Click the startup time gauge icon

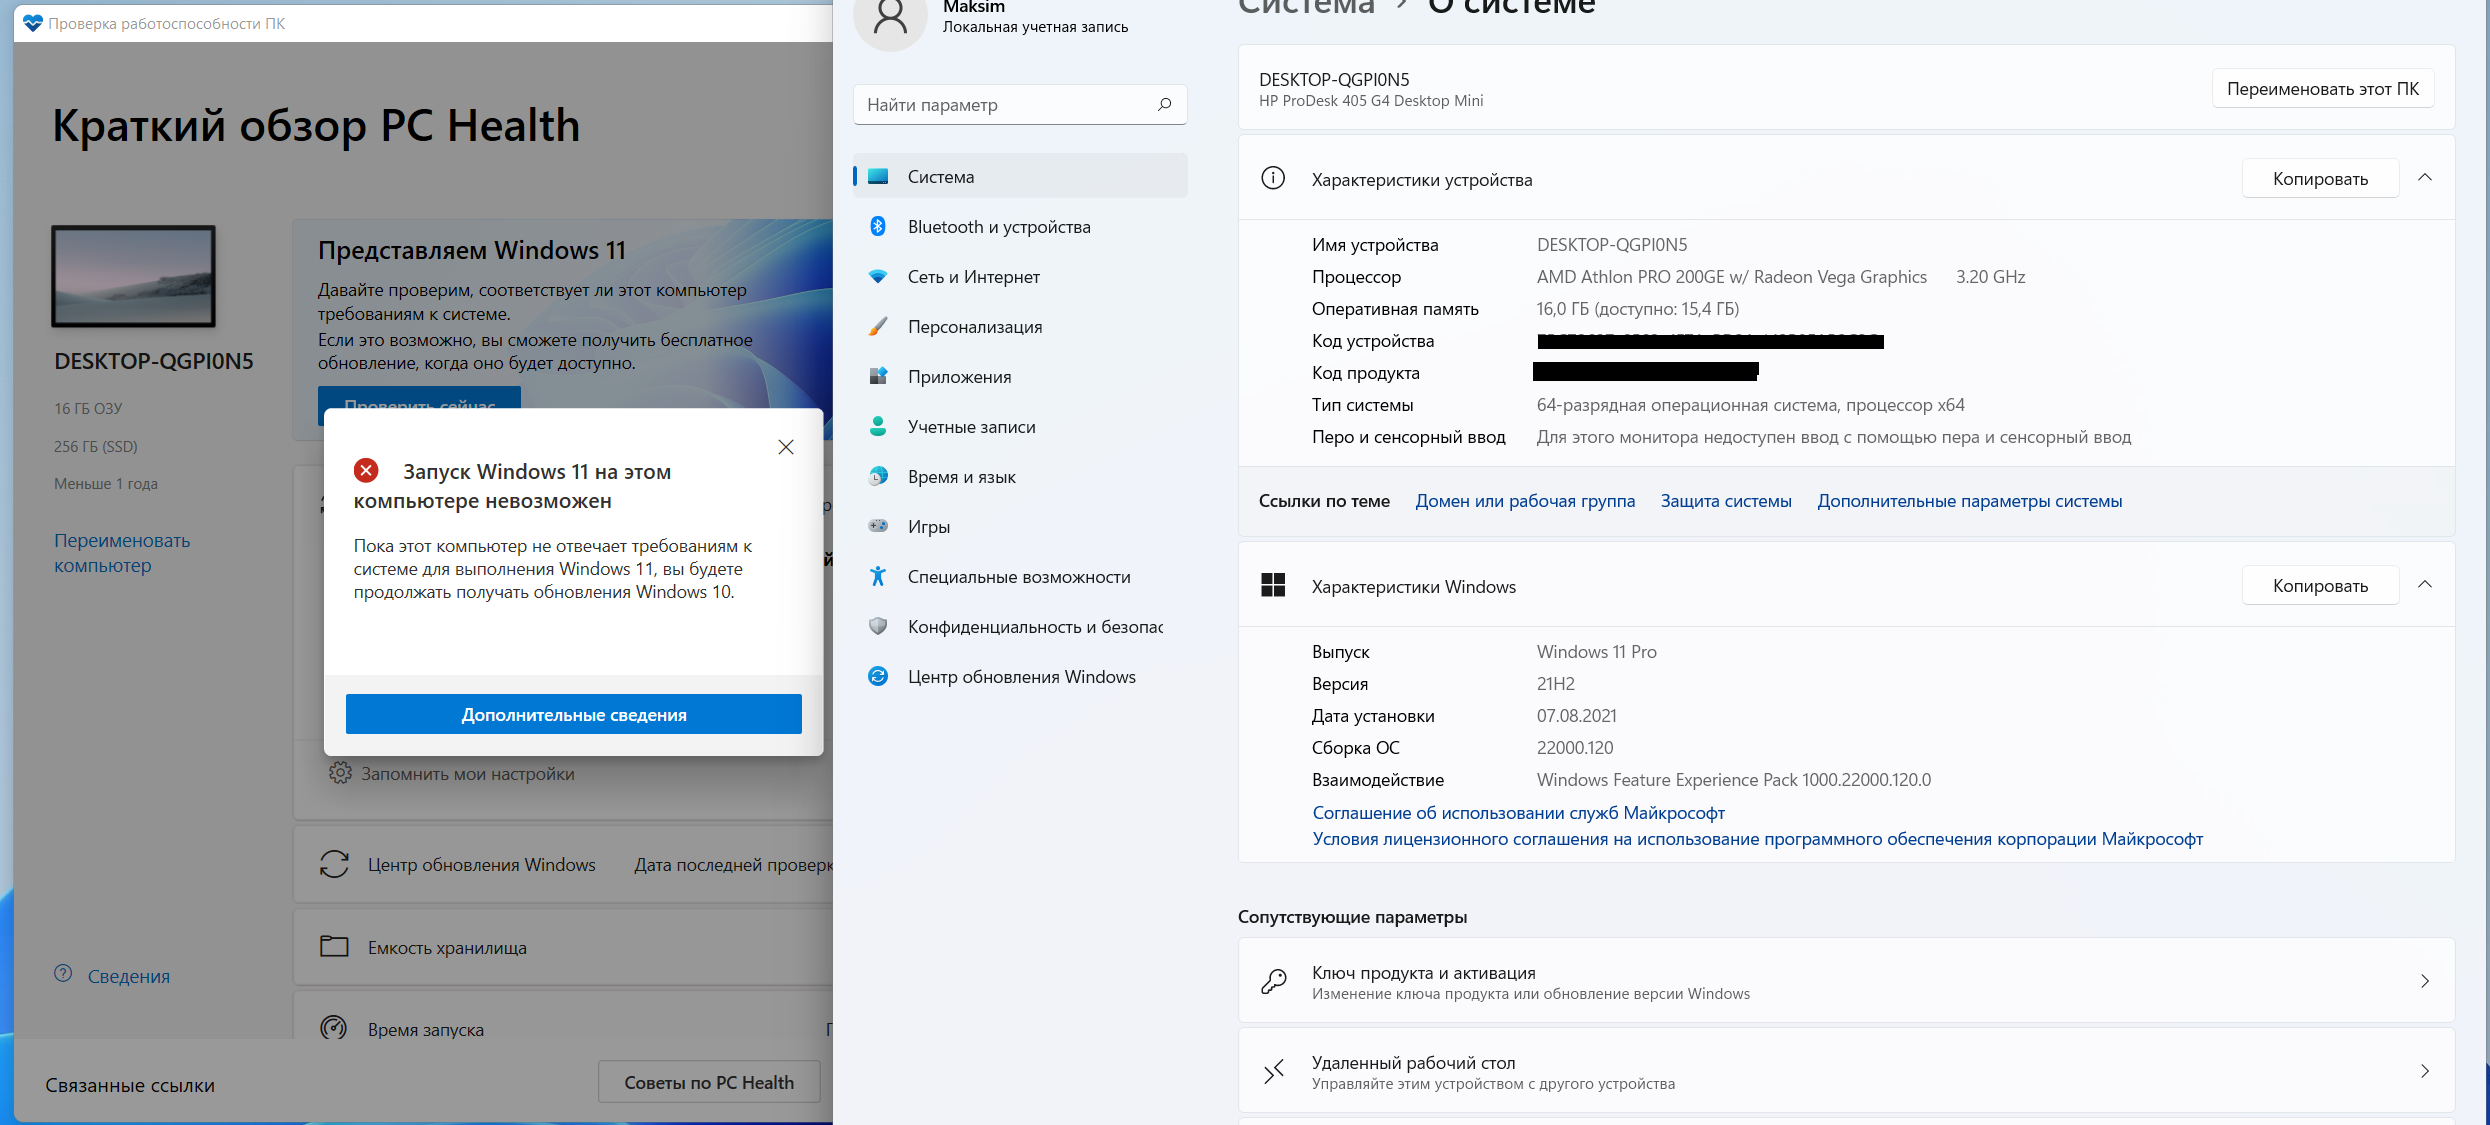[x=334, y=1028]
